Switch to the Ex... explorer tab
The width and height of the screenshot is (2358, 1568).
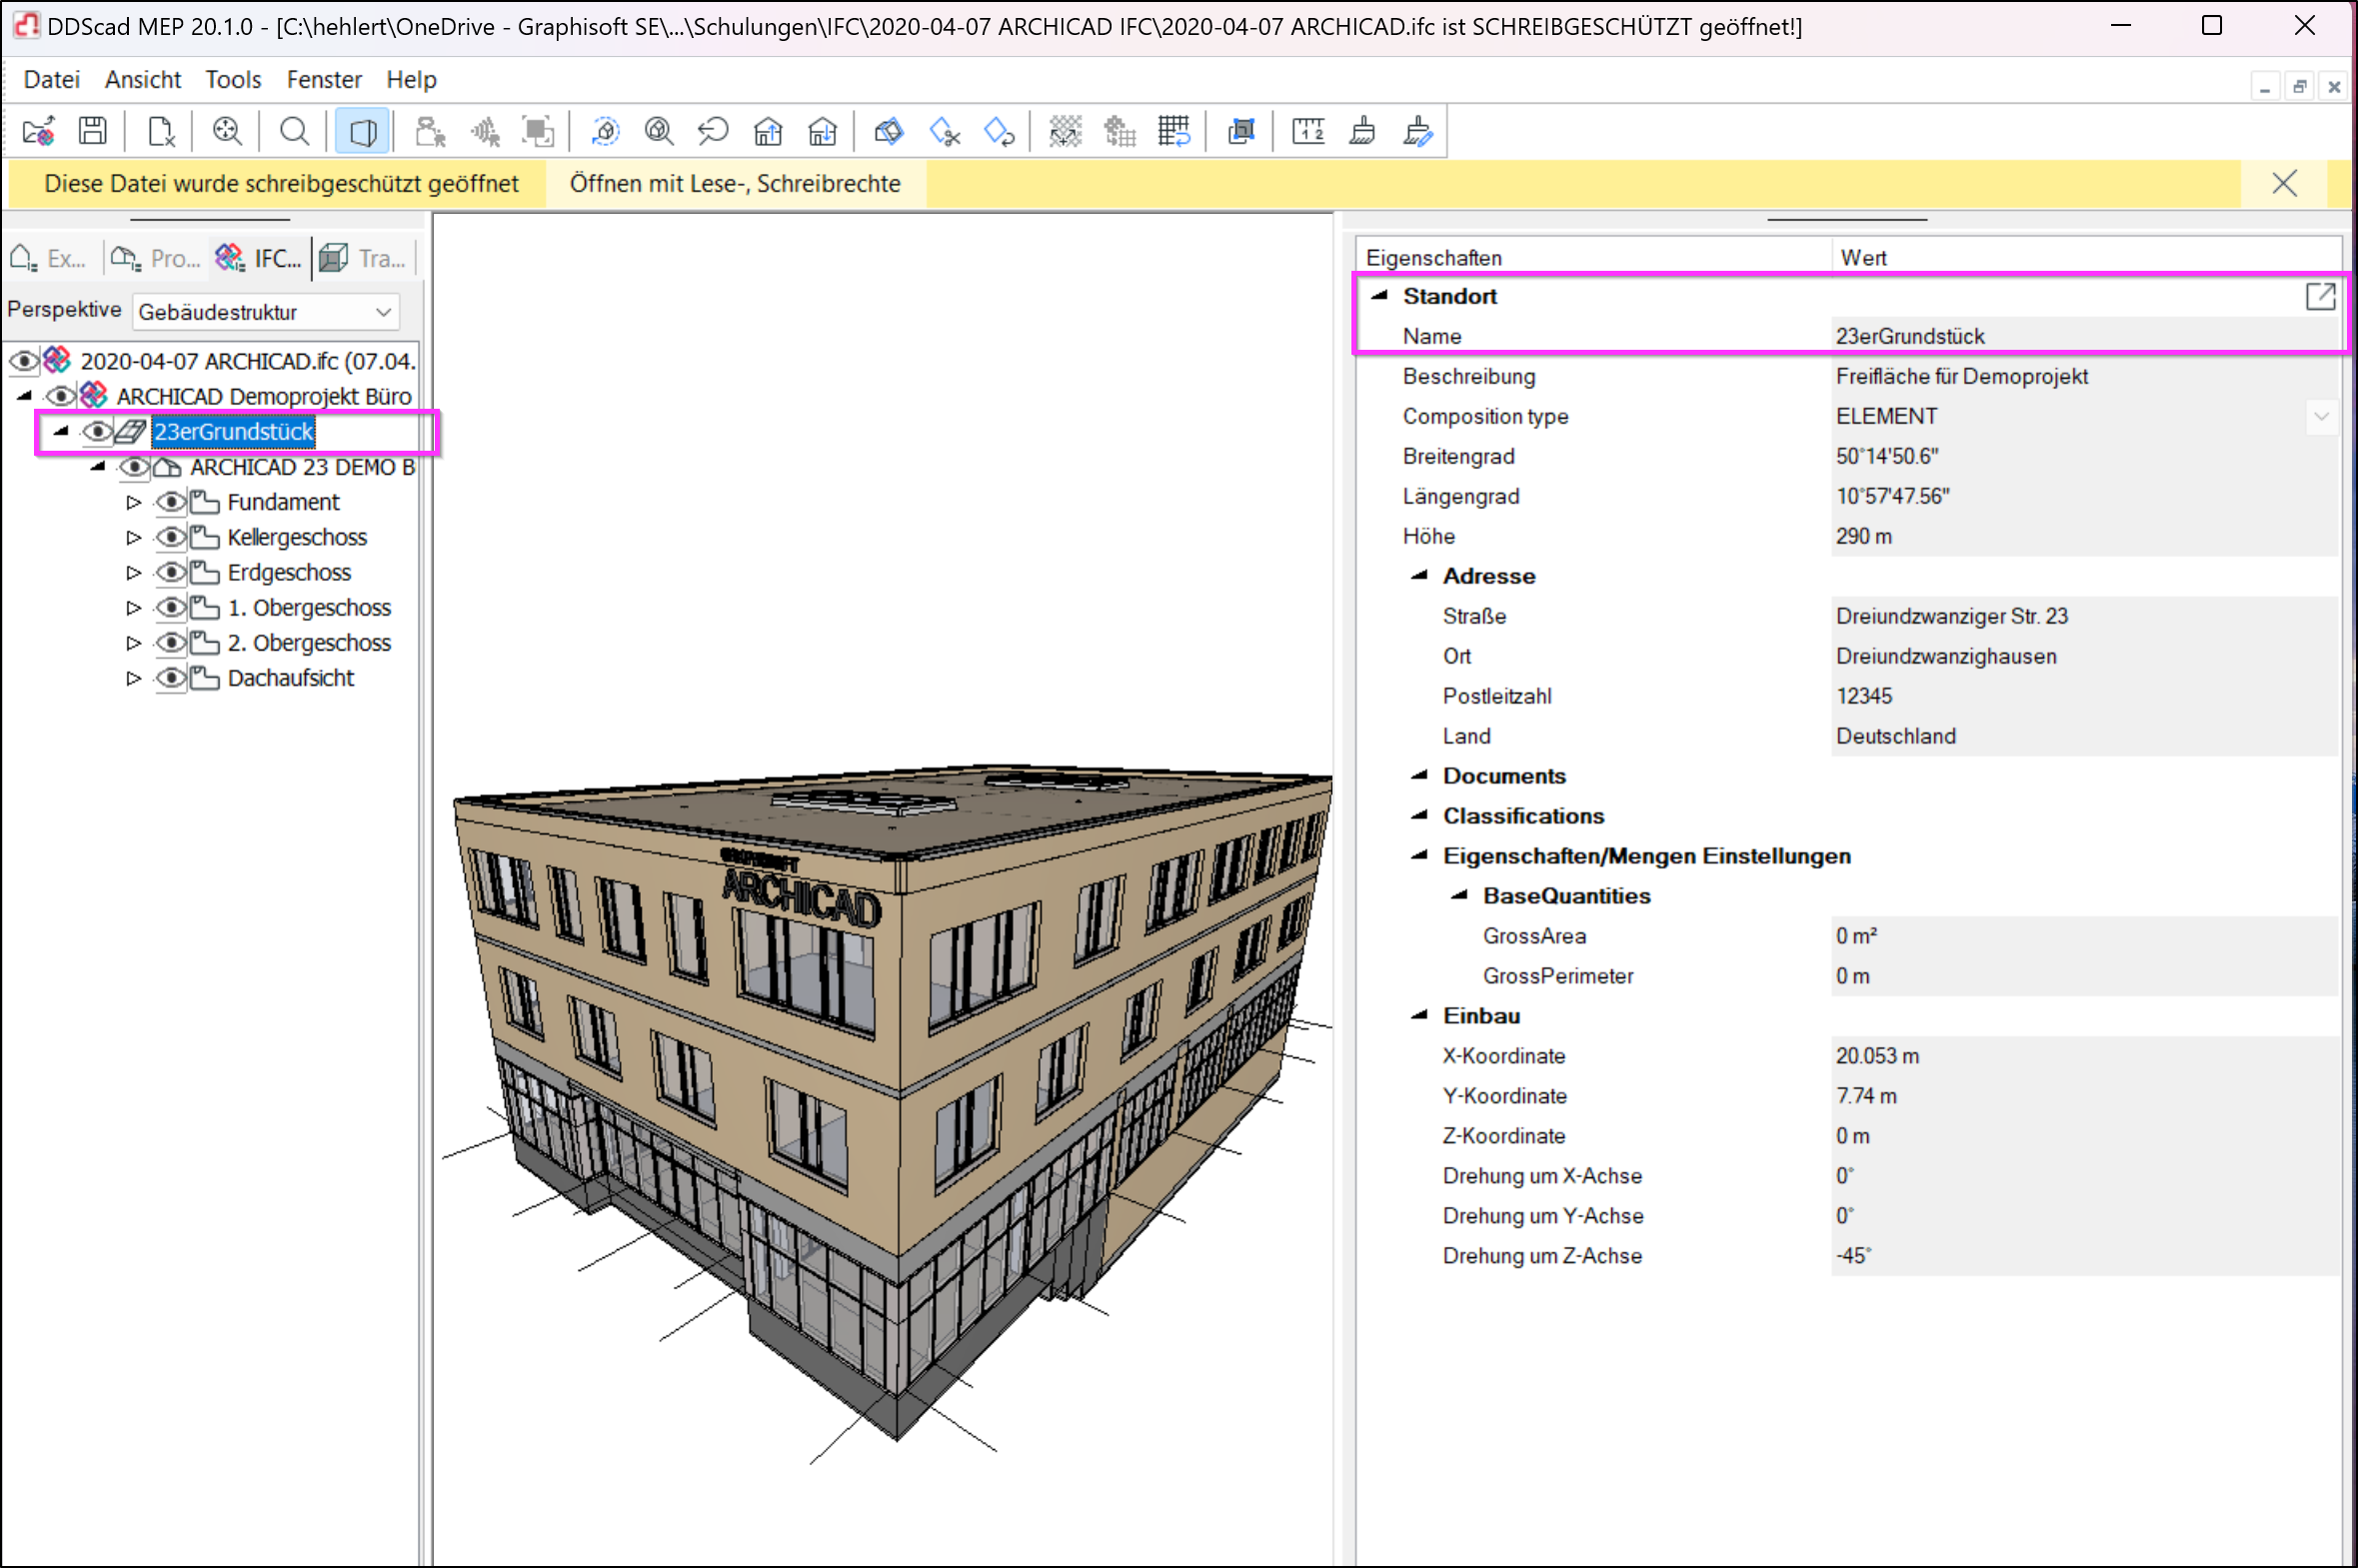point(49,258)
